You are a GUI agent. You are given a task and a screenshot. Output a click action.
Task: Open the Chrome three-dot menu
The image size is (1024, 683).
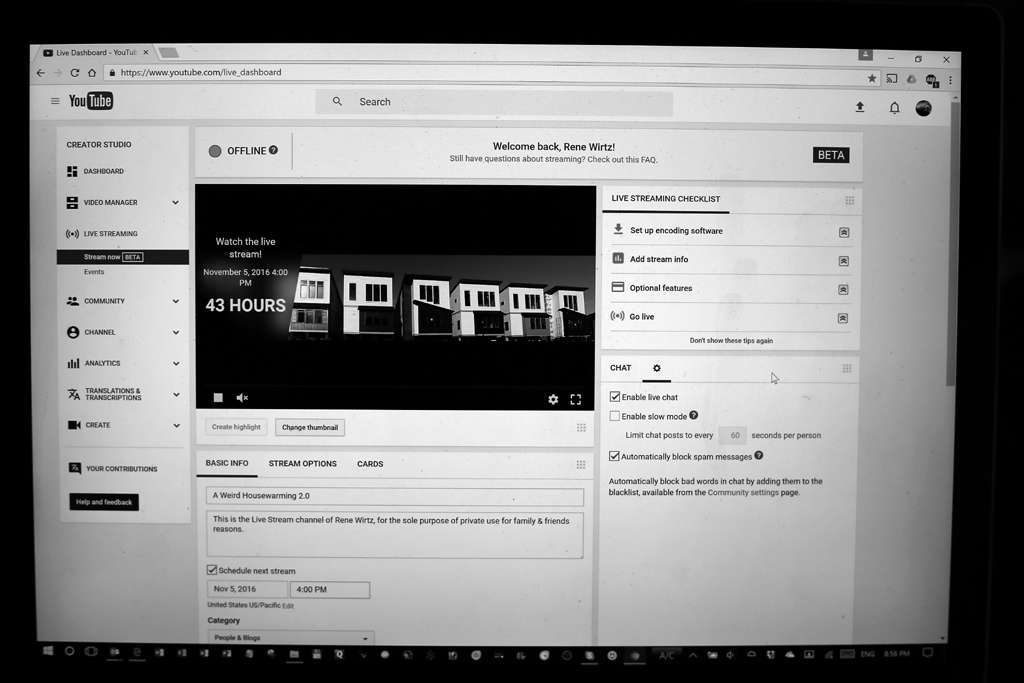pyautogui.click(x=950, y=80)
